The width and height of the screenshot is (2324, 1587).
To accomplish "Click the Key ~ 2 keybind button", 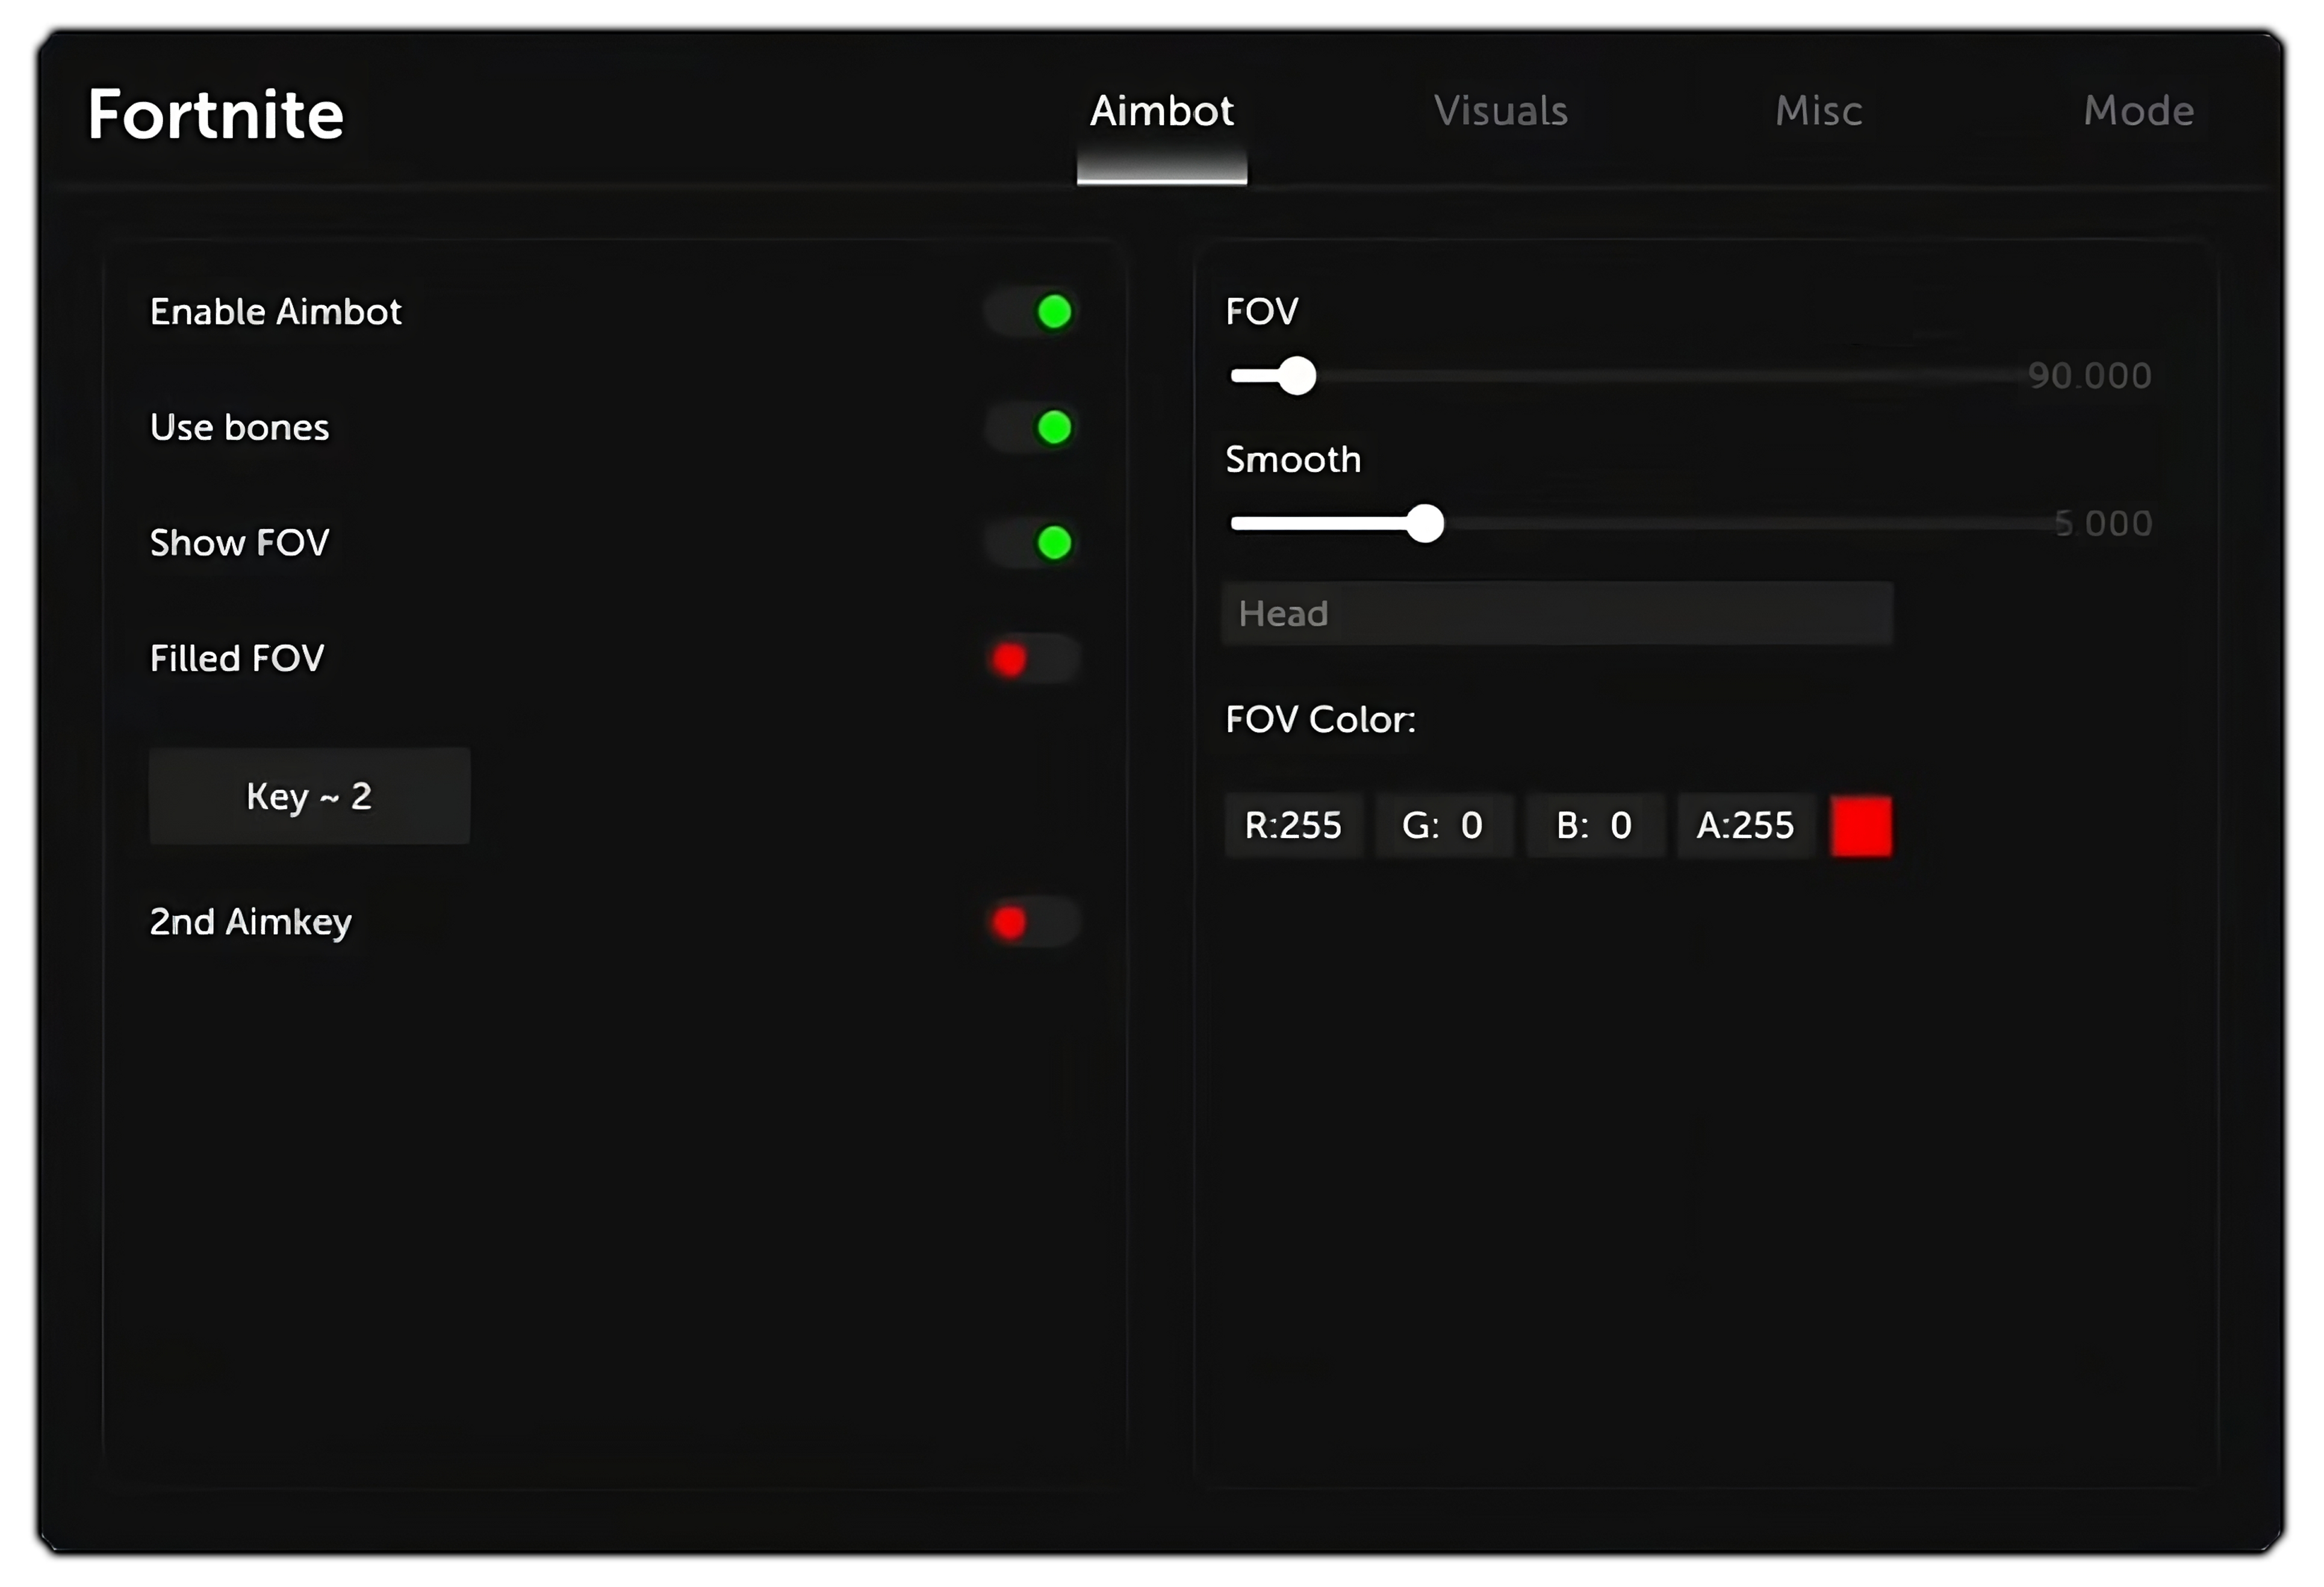I will [309, 796].
